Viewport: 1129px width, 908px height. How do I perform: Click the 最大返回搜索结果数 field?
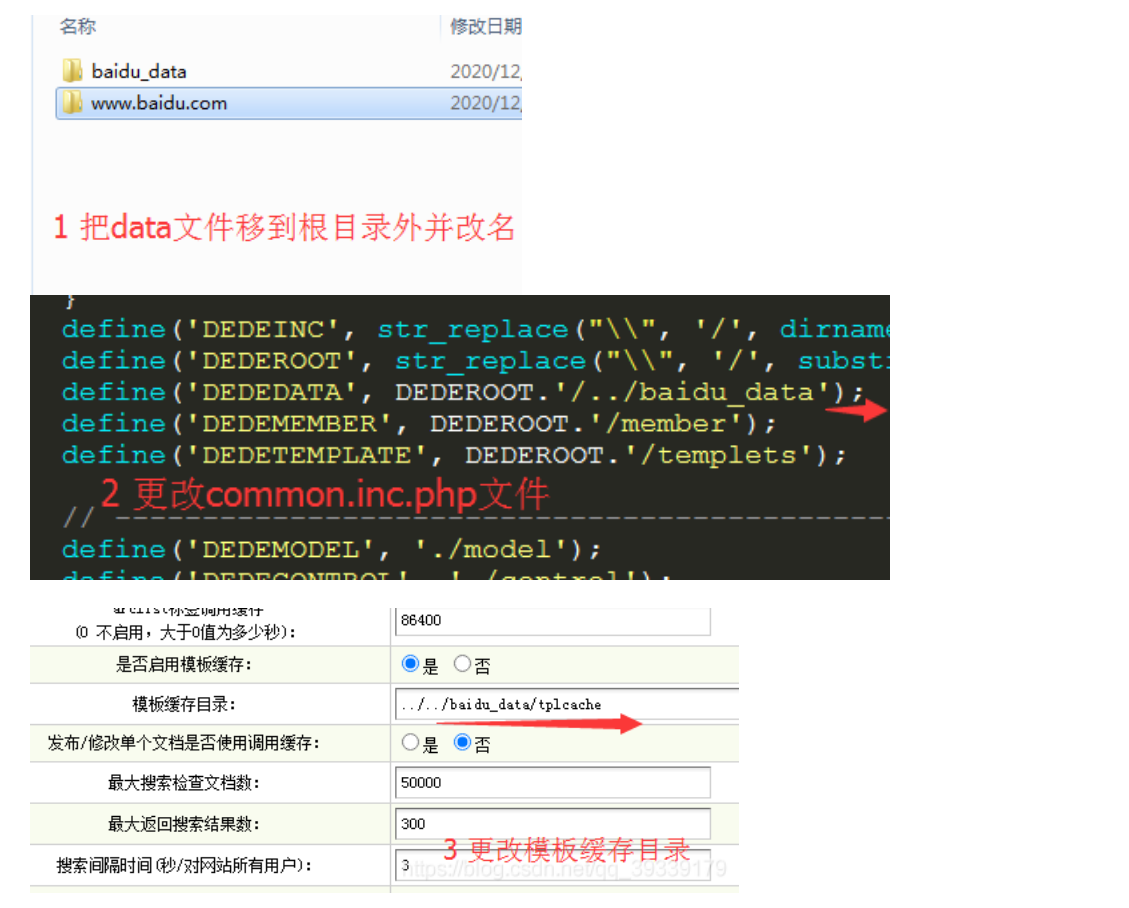tap(552, 824)
